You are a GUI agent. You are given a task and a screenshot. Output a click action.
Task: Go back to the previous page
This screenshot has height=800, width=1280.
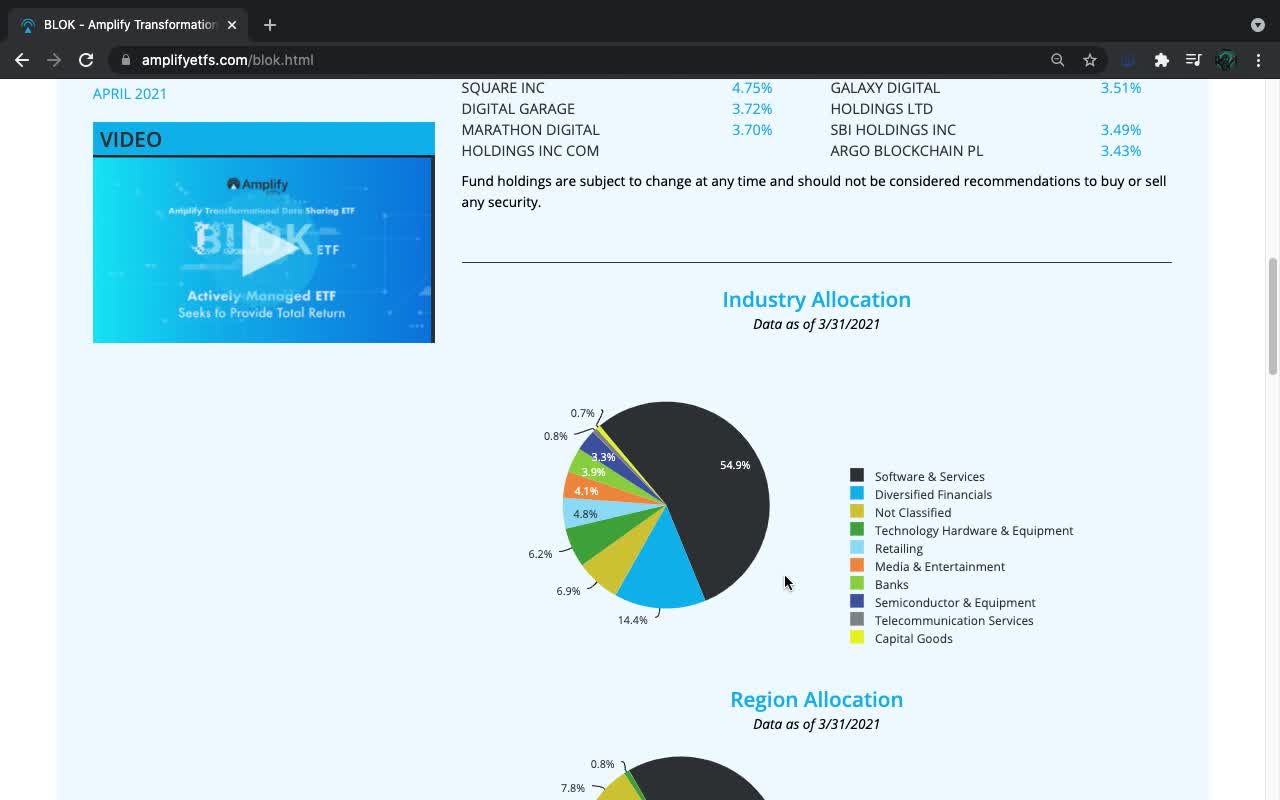tap(22, 60)
